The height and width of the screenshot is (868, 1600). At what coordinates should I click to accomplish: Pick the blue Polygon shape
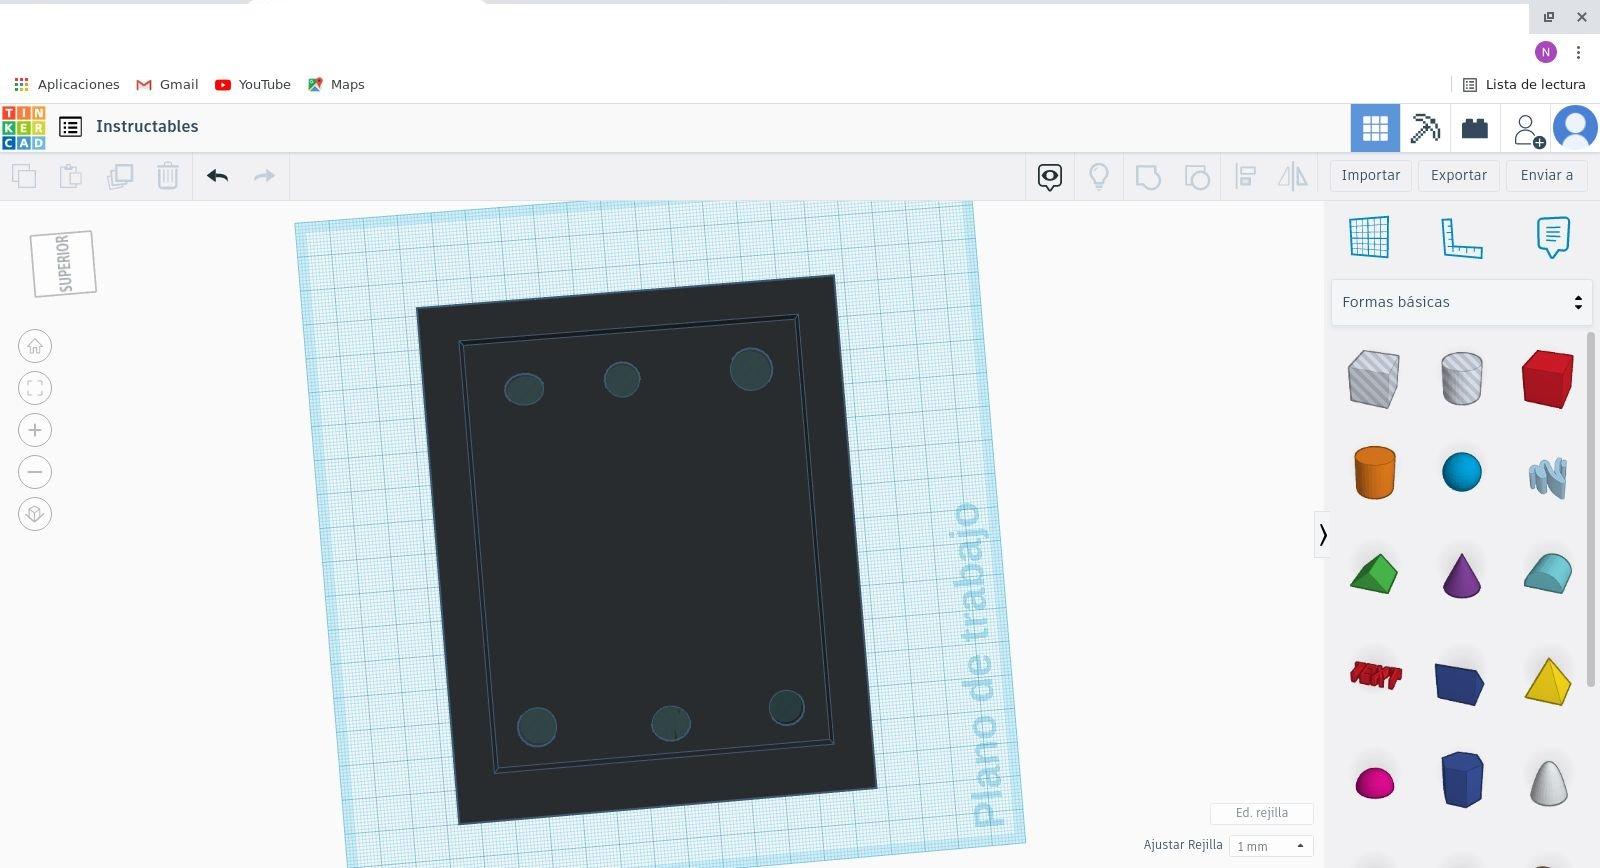(1462, 779)
